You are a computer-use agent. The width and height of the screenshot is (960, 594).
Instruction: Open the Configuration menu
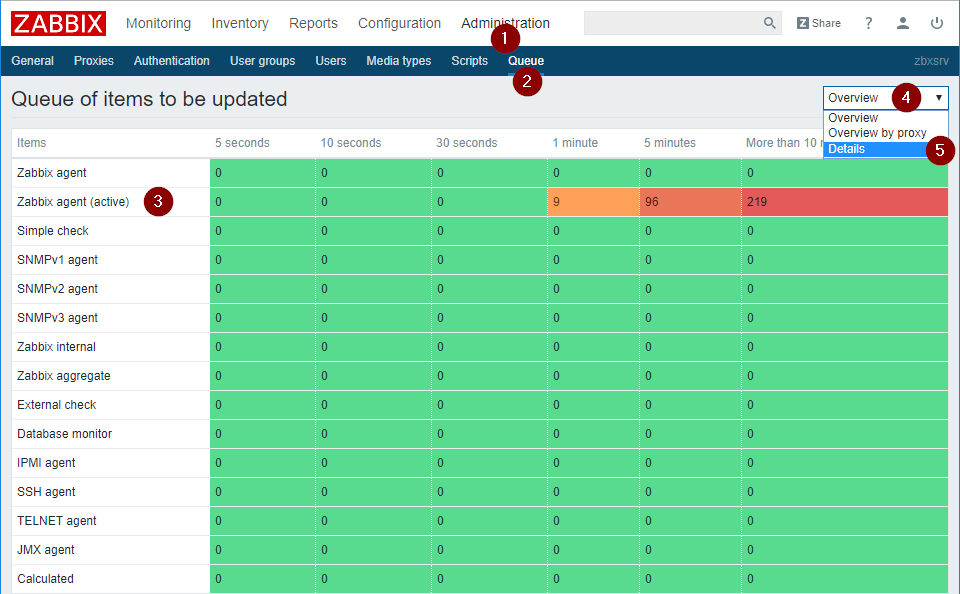coord(399,23)
